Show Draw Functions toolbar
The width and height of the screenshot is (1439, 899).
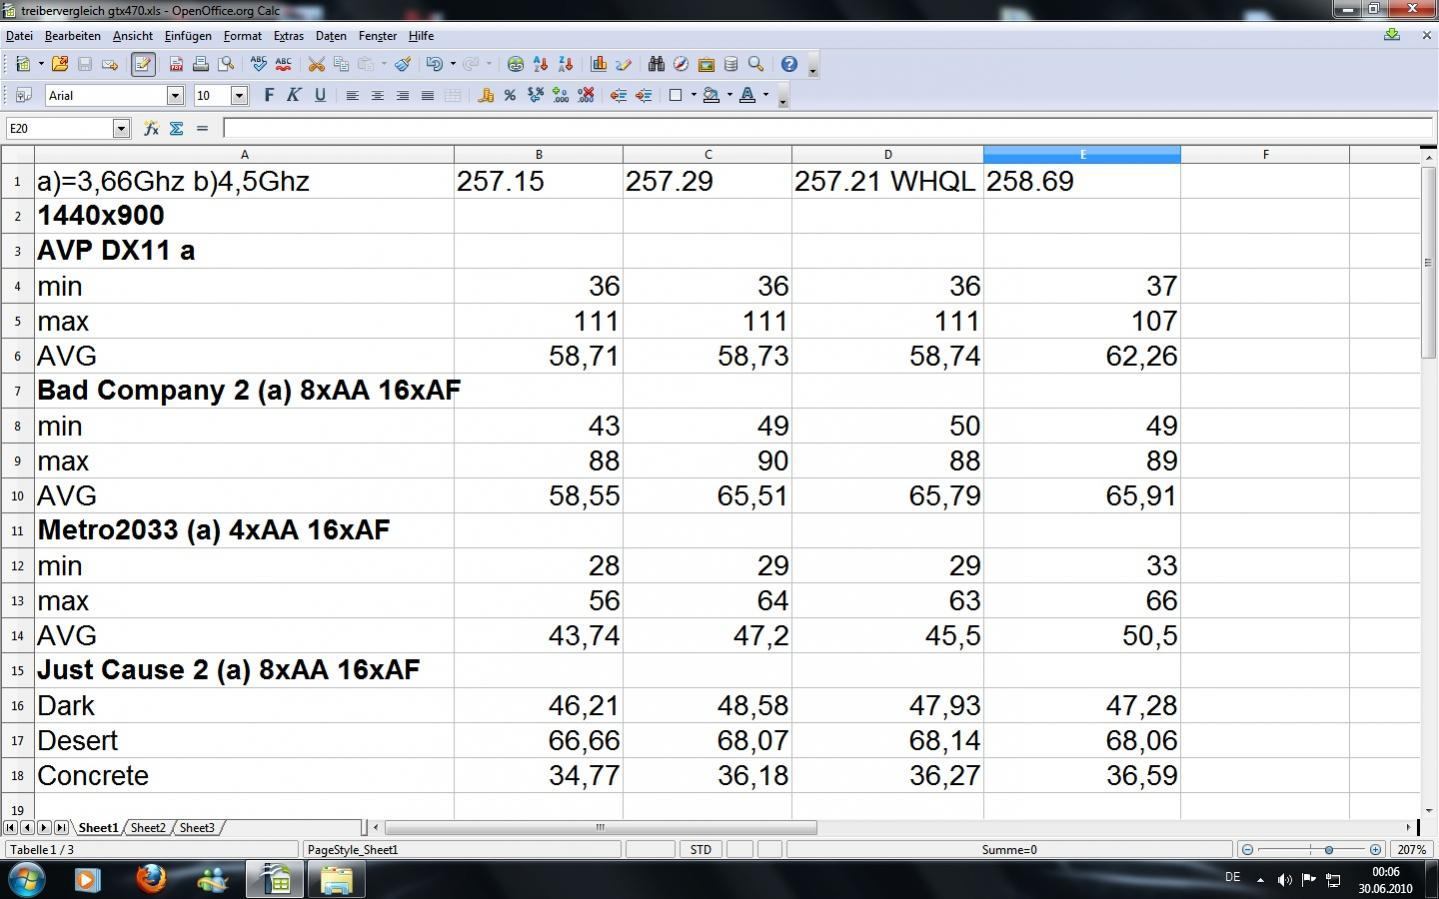pyautogui.click(x=623, y=64)
